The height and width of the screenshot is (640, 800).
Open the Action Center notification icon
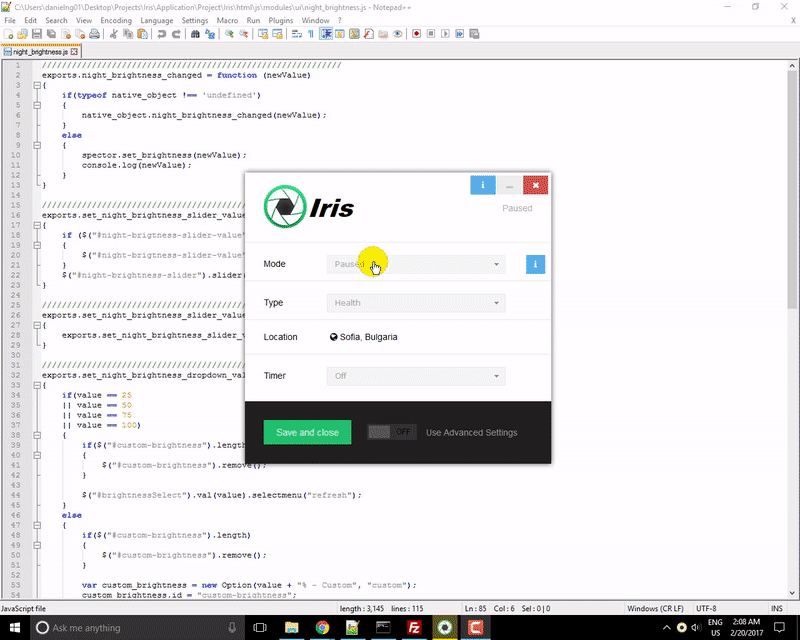tap(780, 628)
